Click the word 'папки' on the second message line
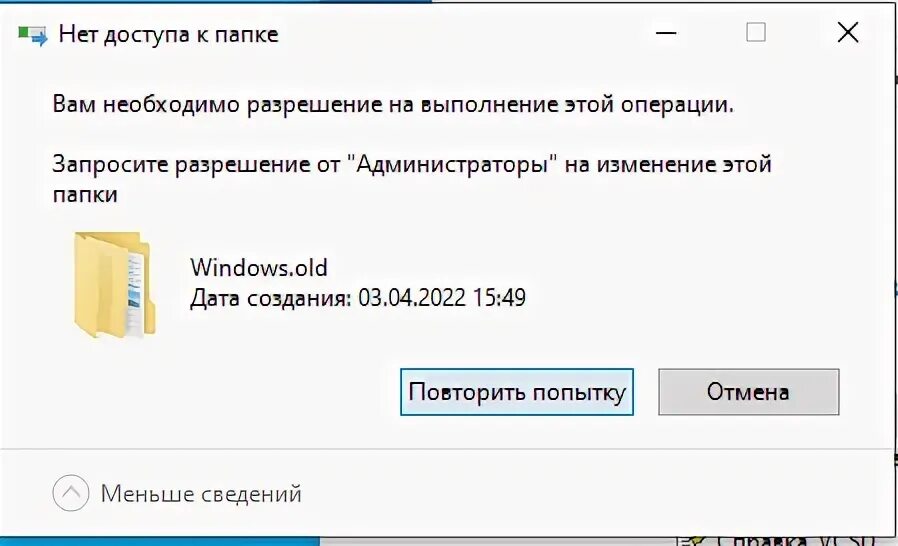Viewport: 898px width, 546px height. [85, 195]
